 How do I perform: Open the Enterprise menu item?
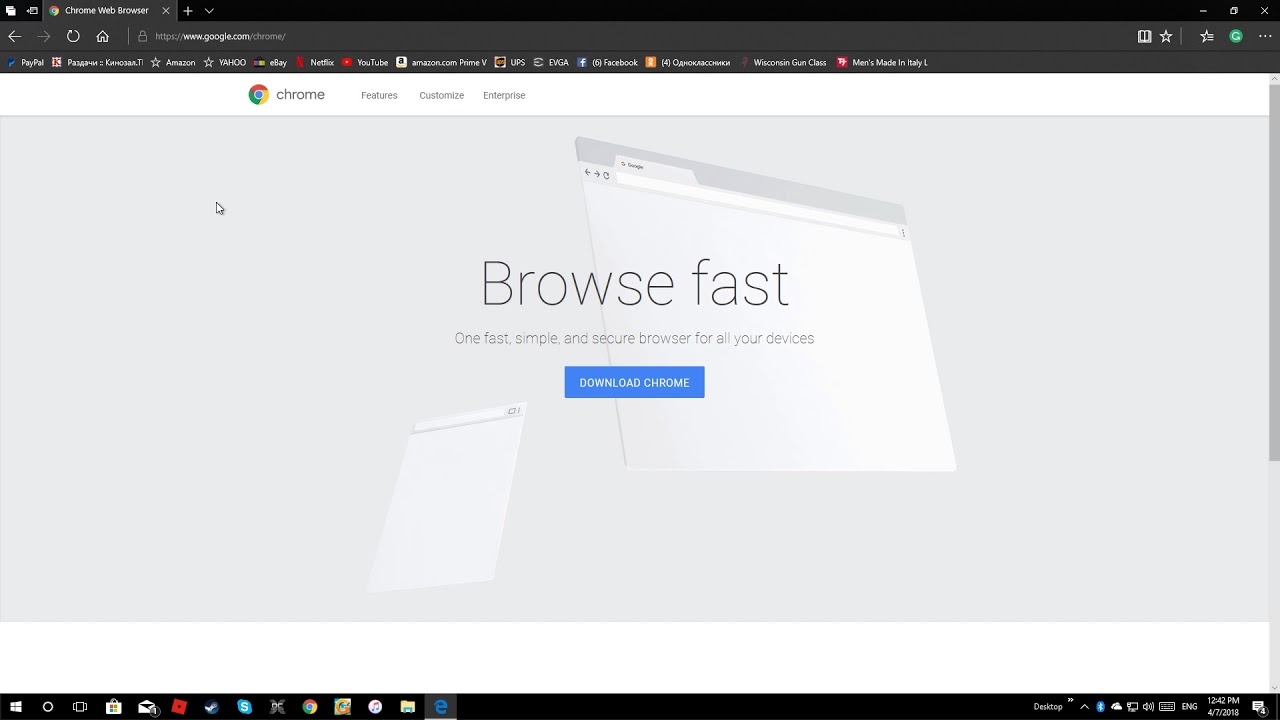pos(504,95)
